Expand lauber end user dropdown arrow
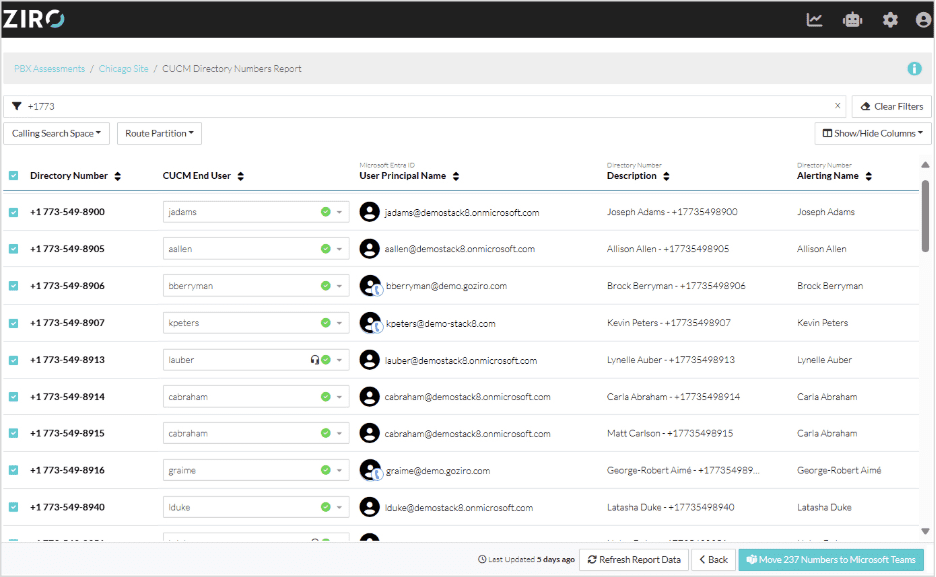936x577 pixels. [x=339, y=360]
